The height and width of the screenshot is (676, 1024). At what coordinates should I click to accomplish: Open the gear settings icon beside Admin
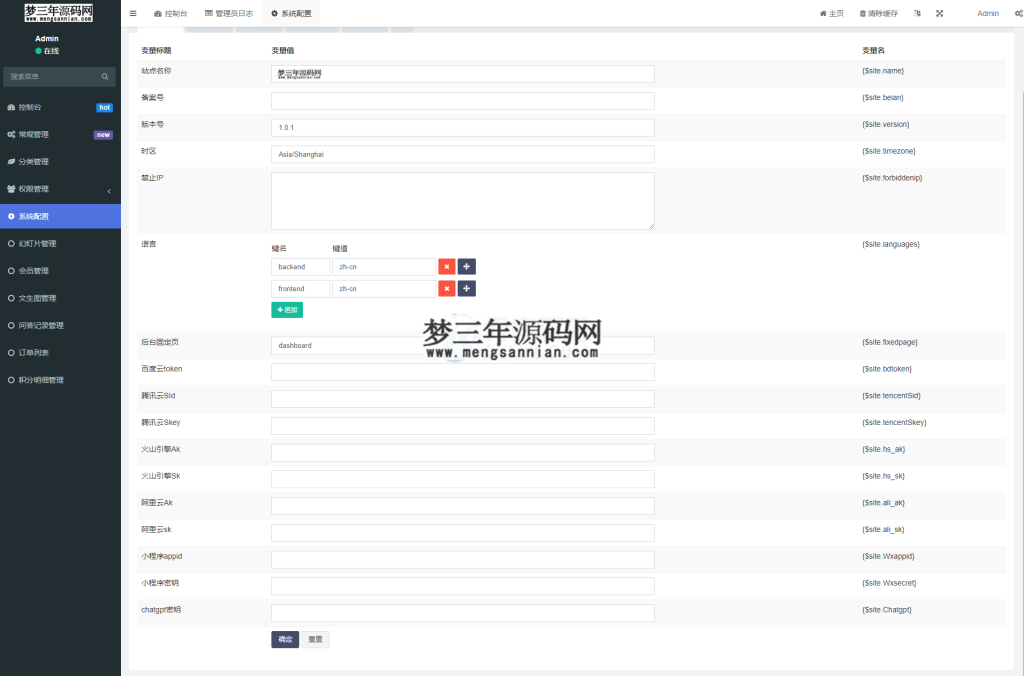[1017, 14]
